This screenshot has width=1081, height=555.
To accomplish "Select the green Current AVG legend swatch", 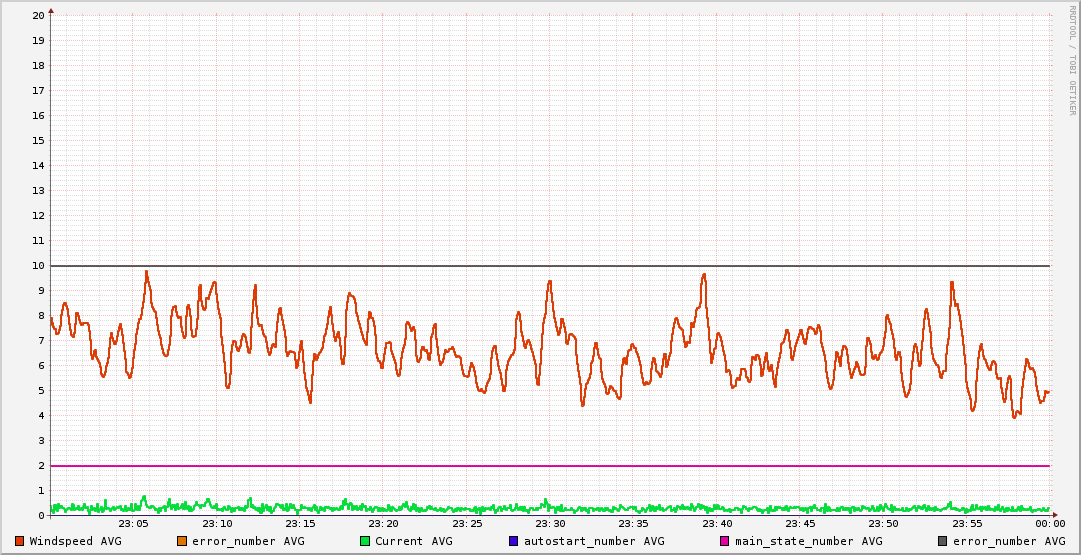I will (365, 541).
